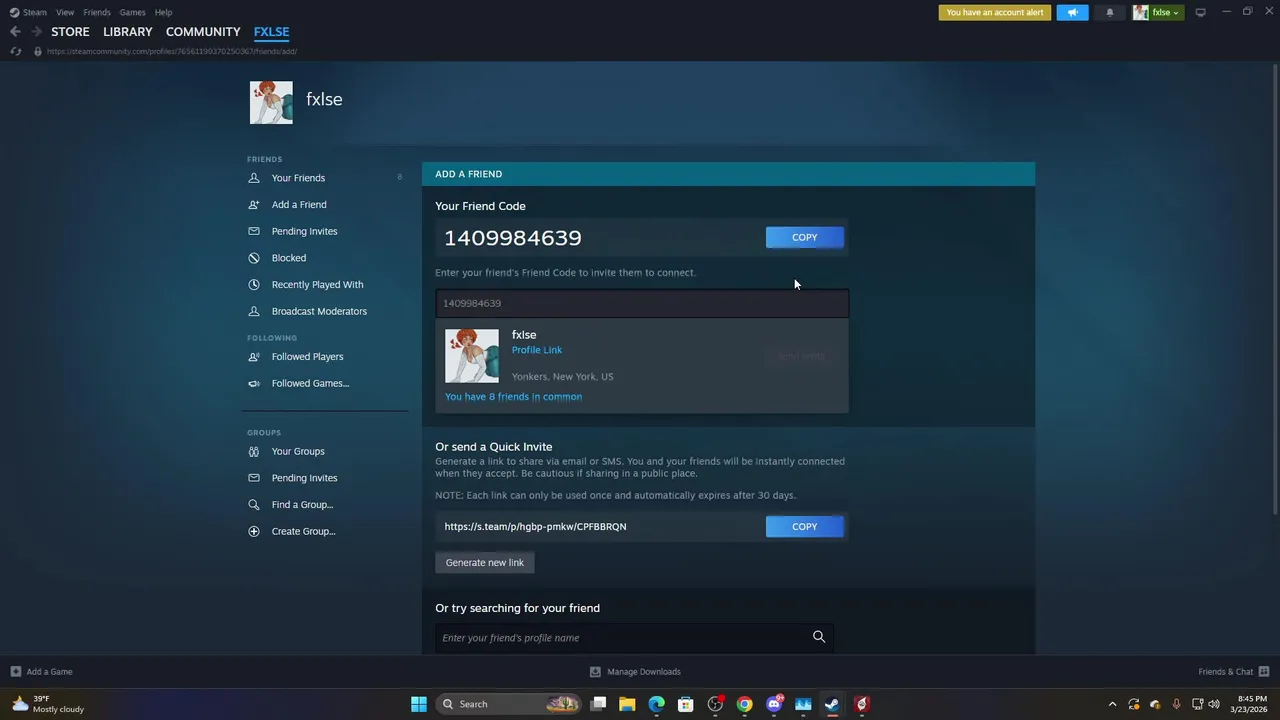
Task: Click the Find a Group magnifier icon
Action: [254, 504]
